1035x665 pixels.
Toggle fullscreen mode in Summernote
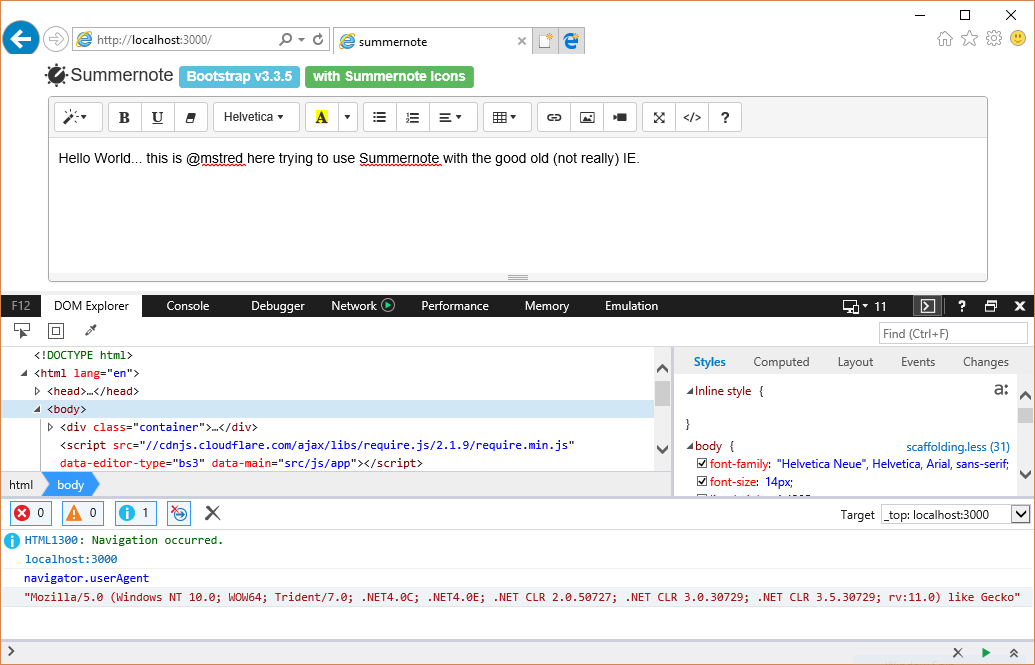coord(658,117)
